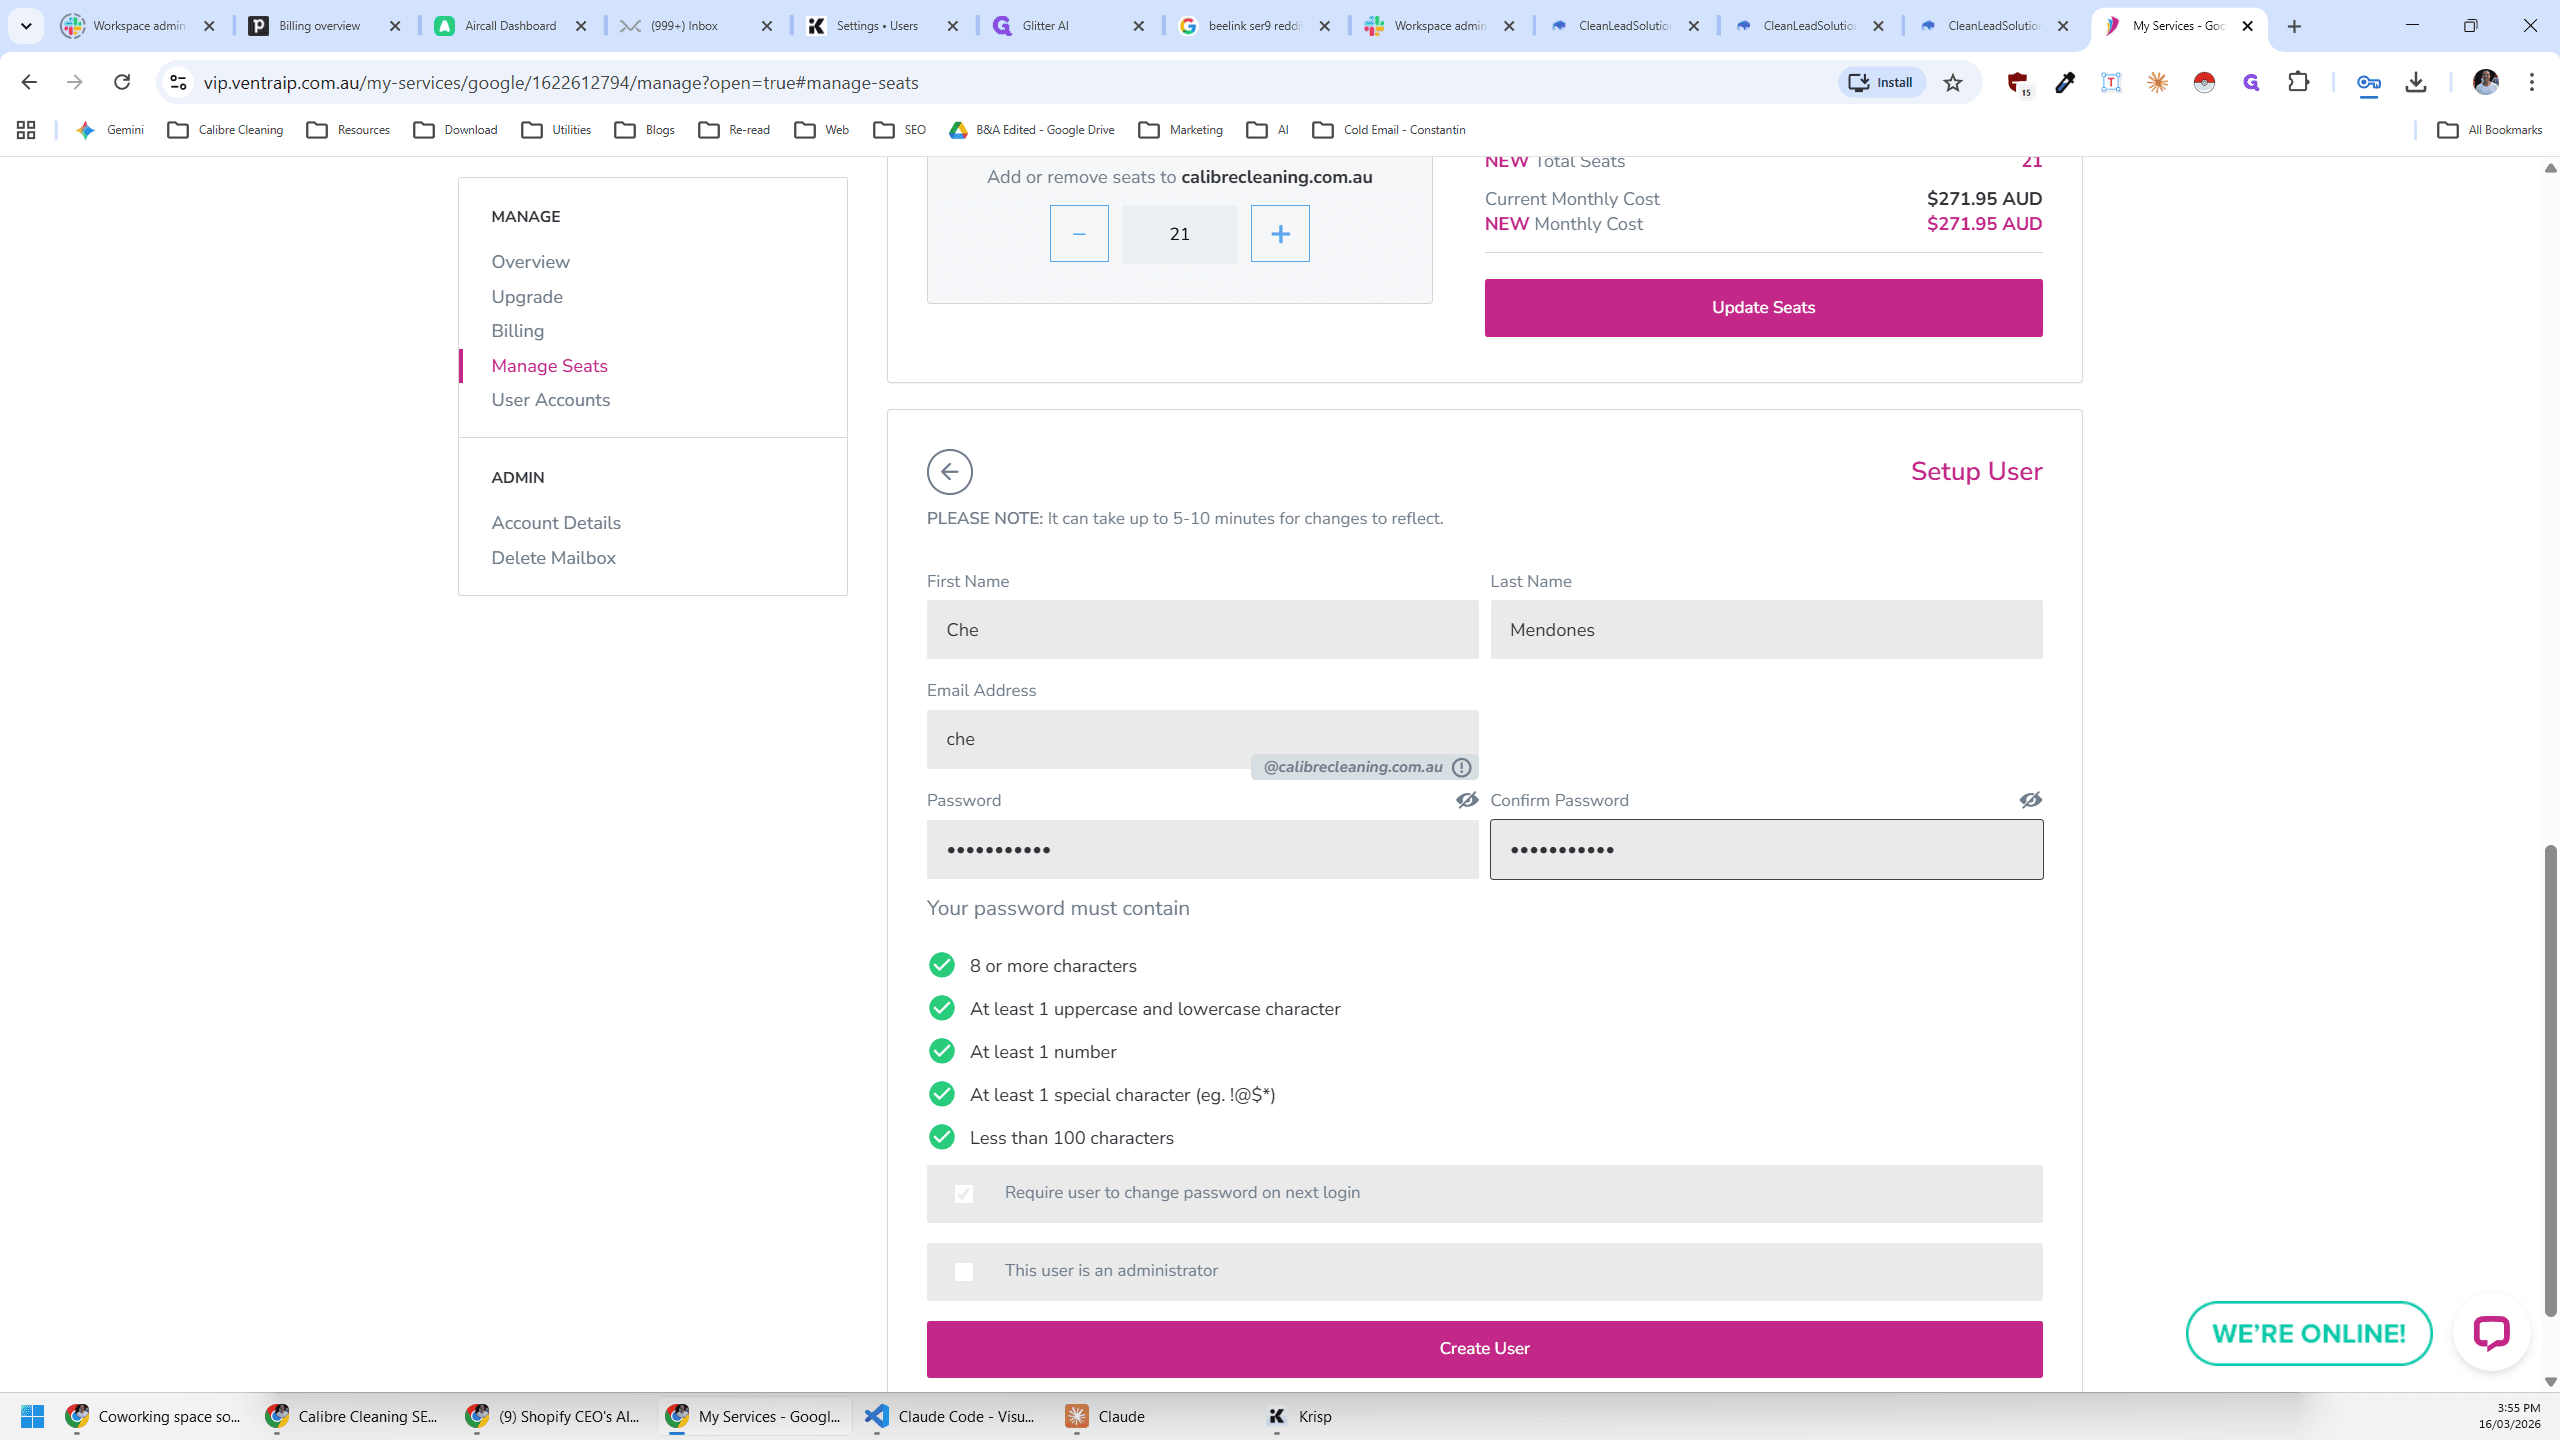Open Upgrade in Manage sidebar

pos(527,297)
